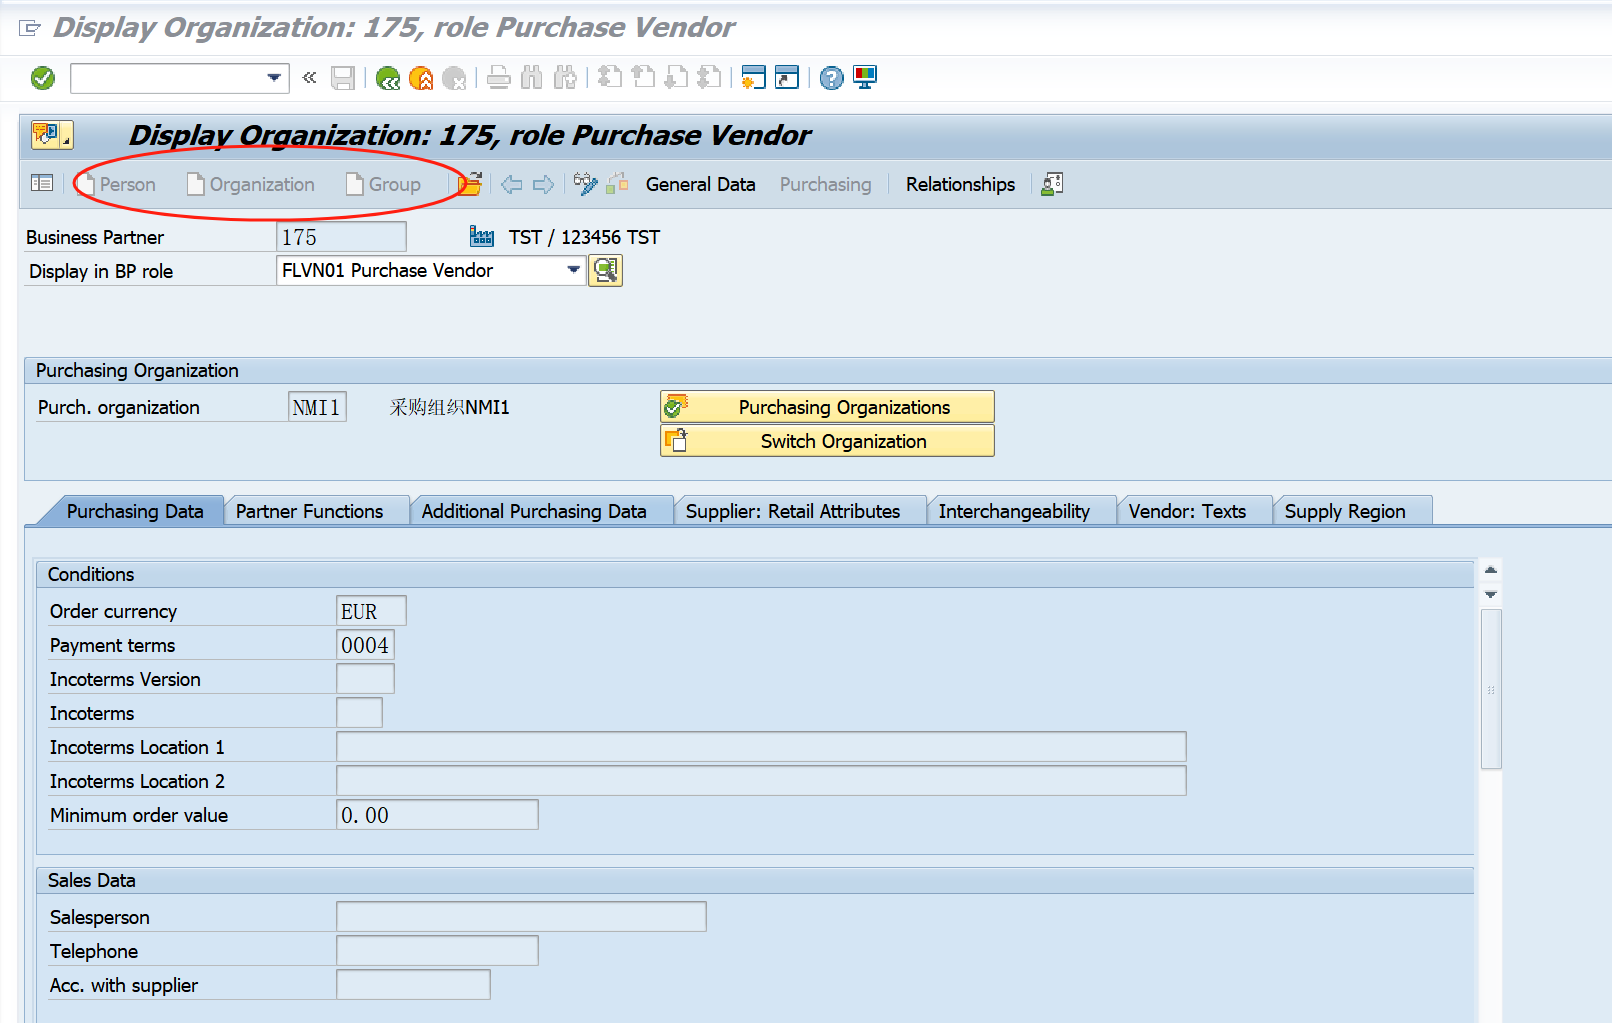The height and width of the screenshot is (1023, 1612).
Task: Click the Save icon in the toolbar
Action: pyautogui.click(x=343, y=77)
